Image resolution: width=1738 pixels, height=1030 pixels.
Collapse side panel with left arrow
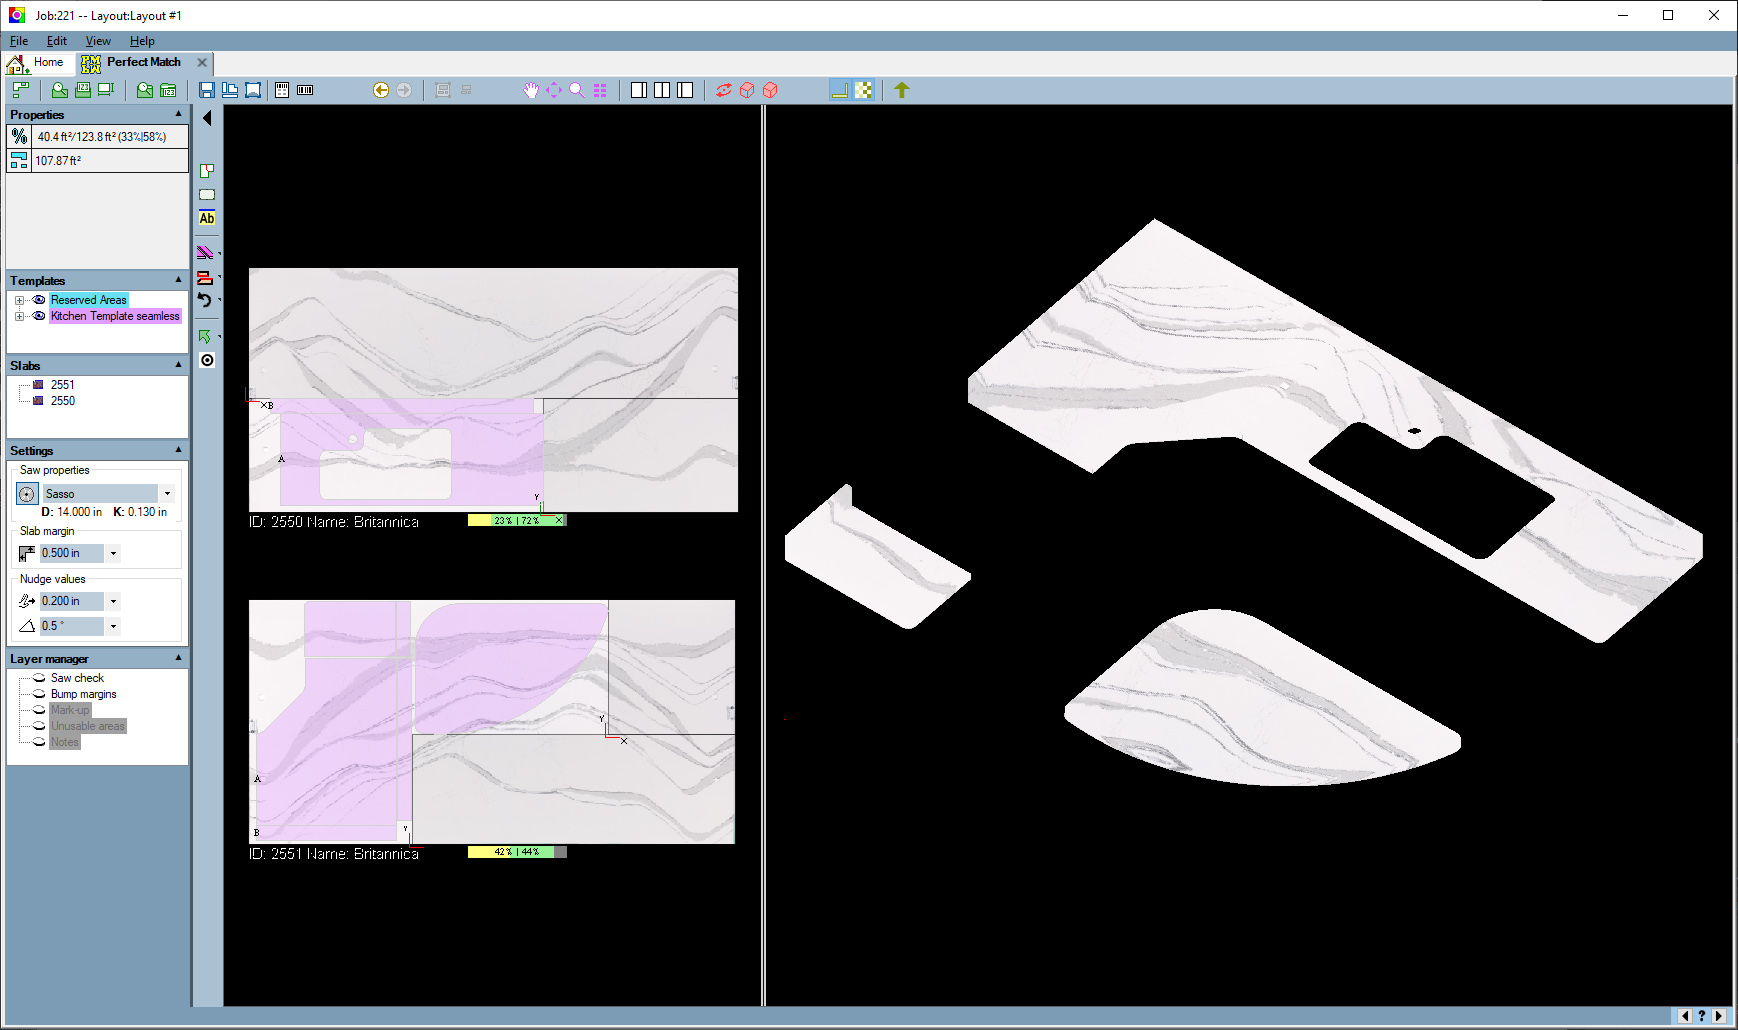point(207,118)
